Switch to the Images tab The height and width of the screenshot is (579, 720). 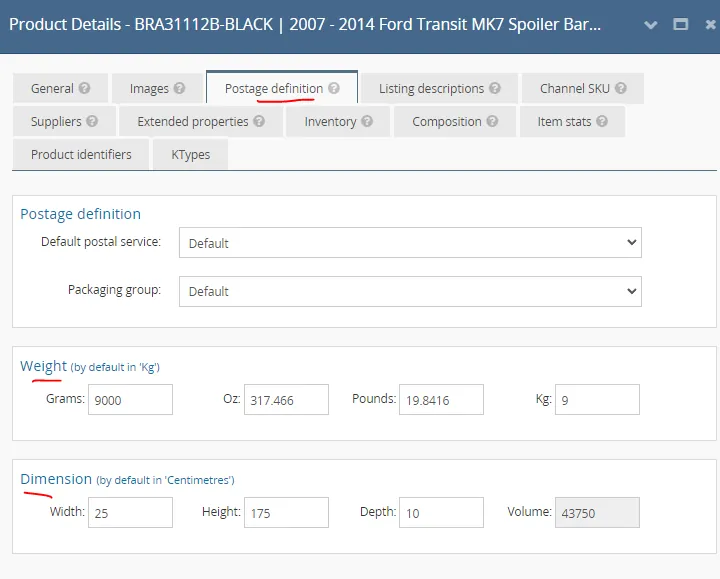157,88
